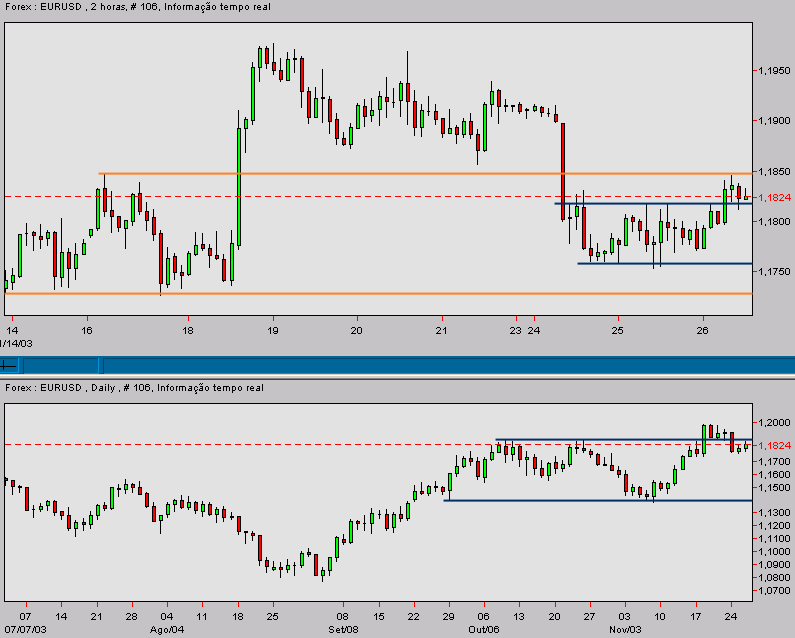Select the Daily EURUSD chart title
The image size is (795, 638).
click(134, 388)
